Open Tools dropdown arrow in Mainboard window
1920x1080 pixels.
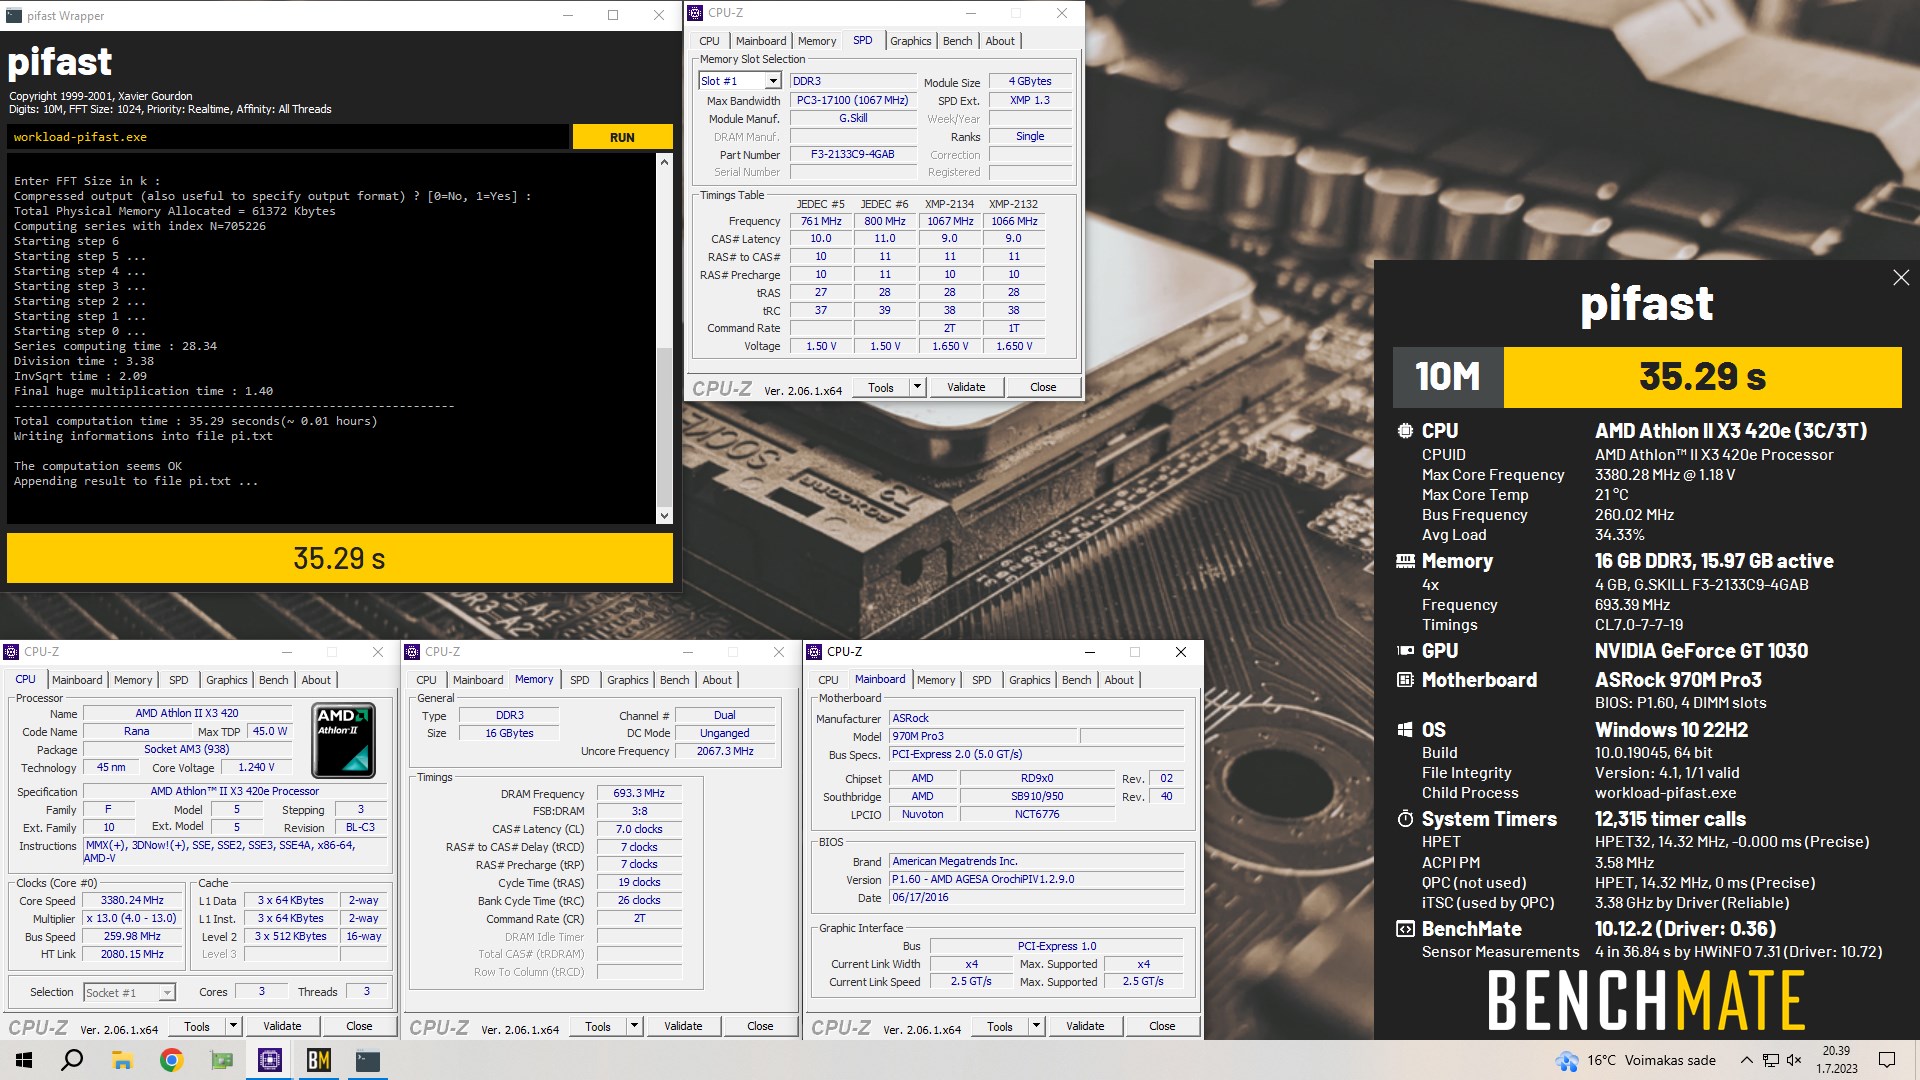click(x=1036, y=1026)
